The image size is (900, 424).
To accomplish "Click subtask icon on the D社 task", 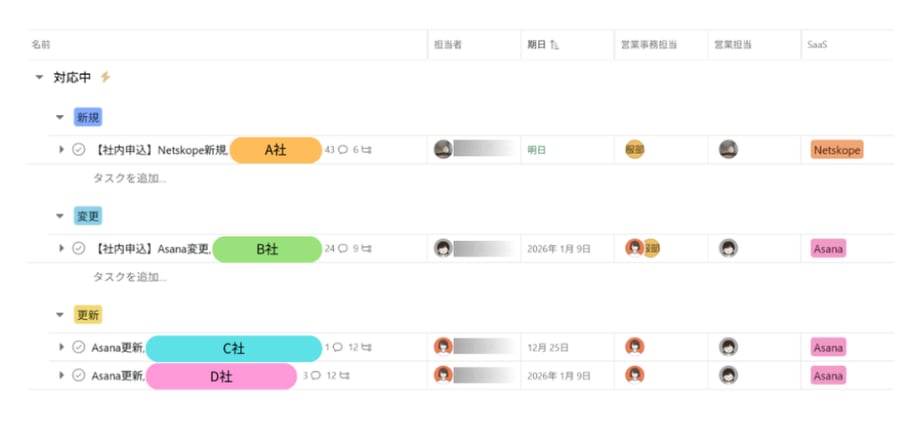I will tap(344, 376).
